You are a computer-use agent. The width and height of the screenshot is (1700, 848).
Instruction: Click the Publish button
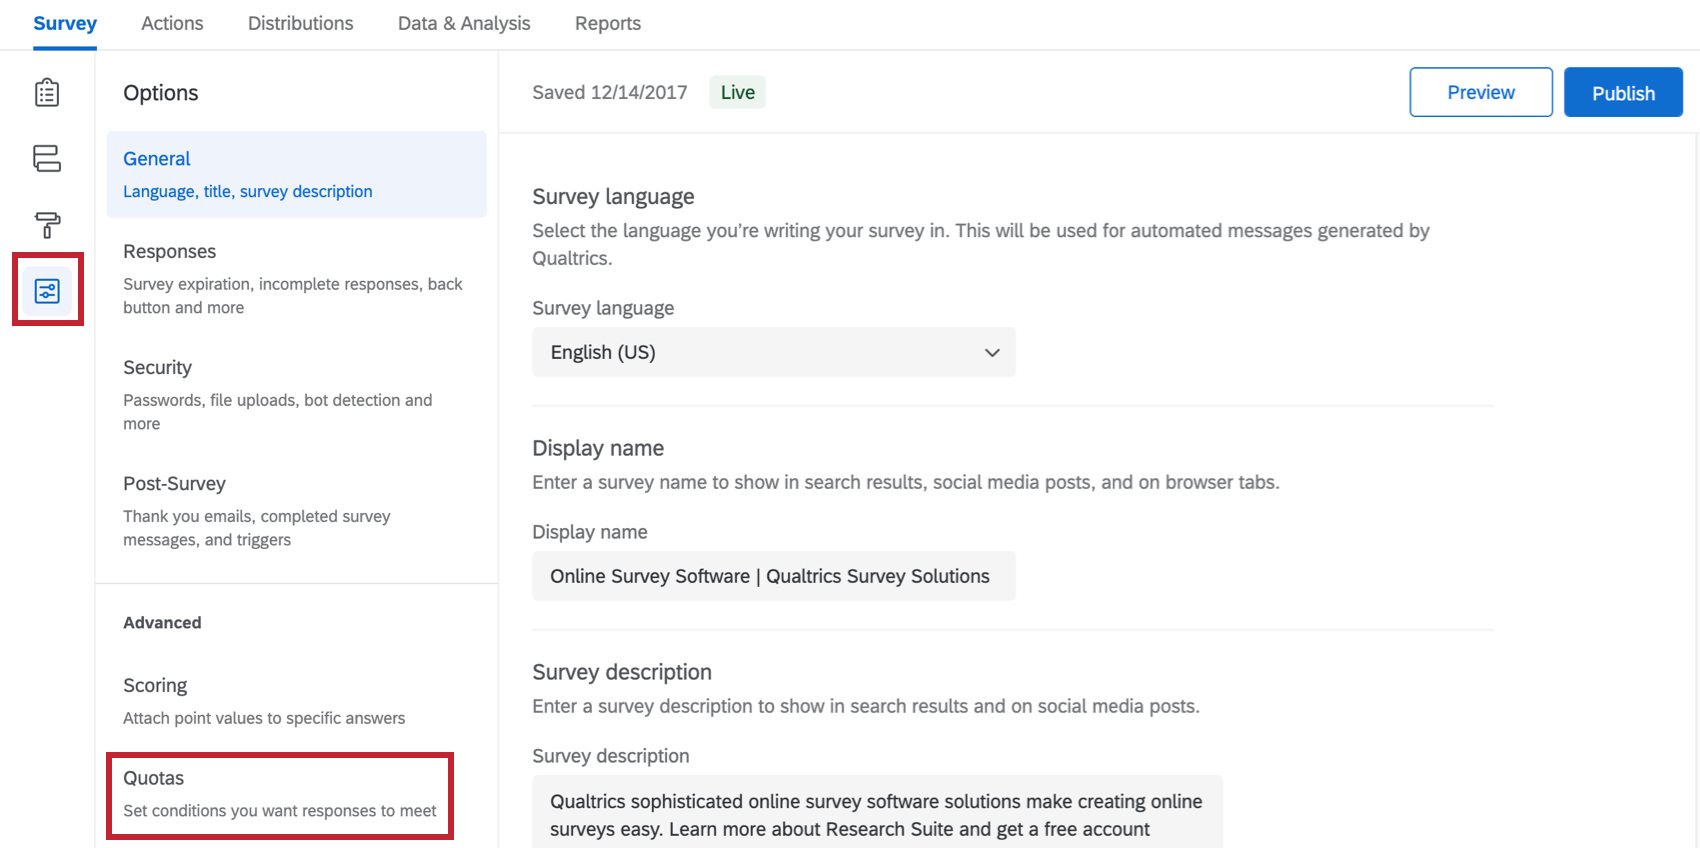pyautogui.click(x=1623, y=92)
